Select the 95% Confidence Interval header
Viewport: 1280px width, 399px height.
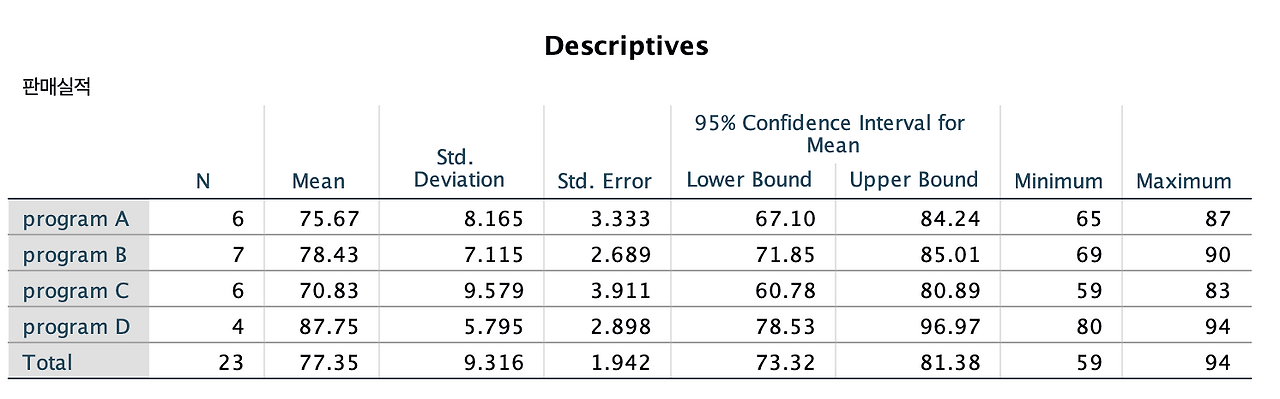(831, 134)
